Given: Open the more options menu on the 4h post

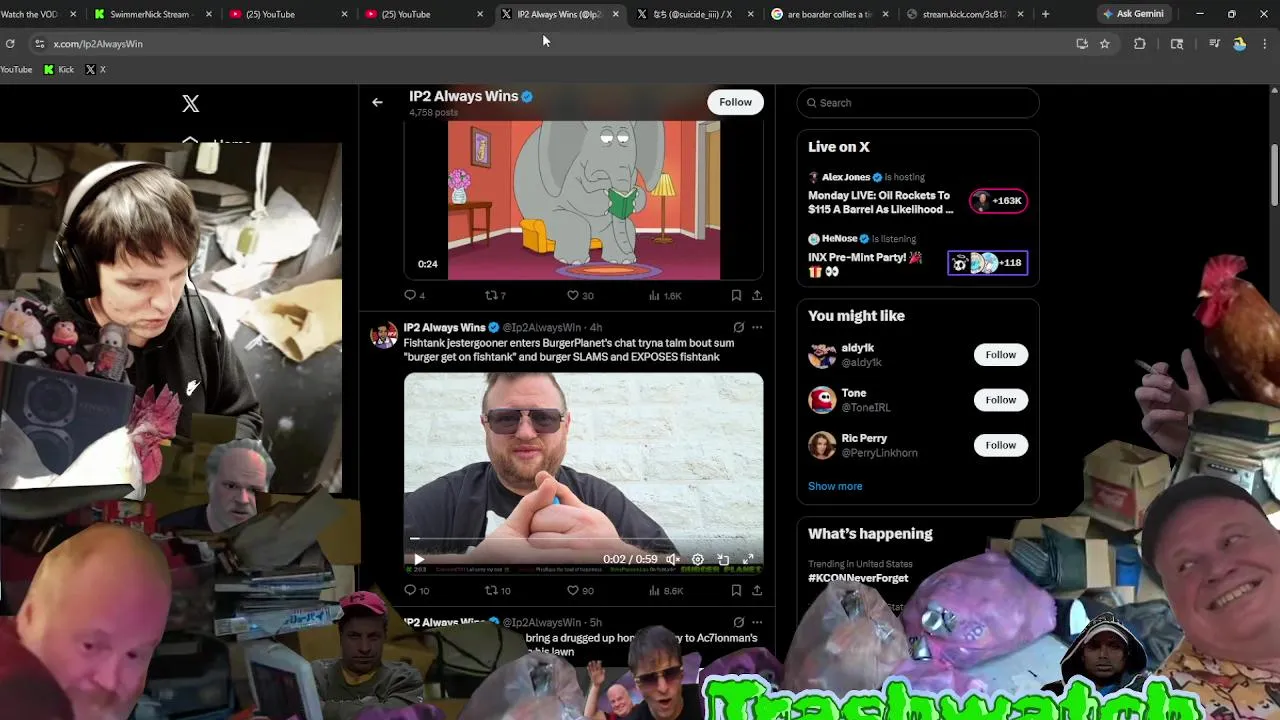Looking at the screenshot, I should (757, 327).
